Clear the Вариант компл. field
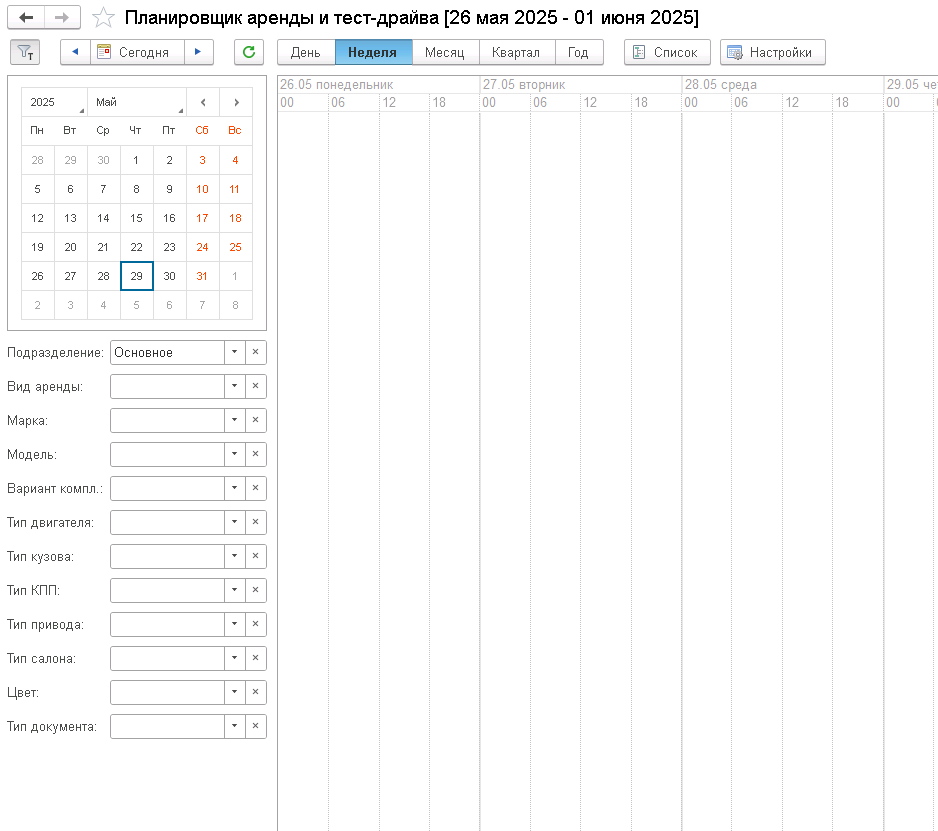 tap(255, 488)
